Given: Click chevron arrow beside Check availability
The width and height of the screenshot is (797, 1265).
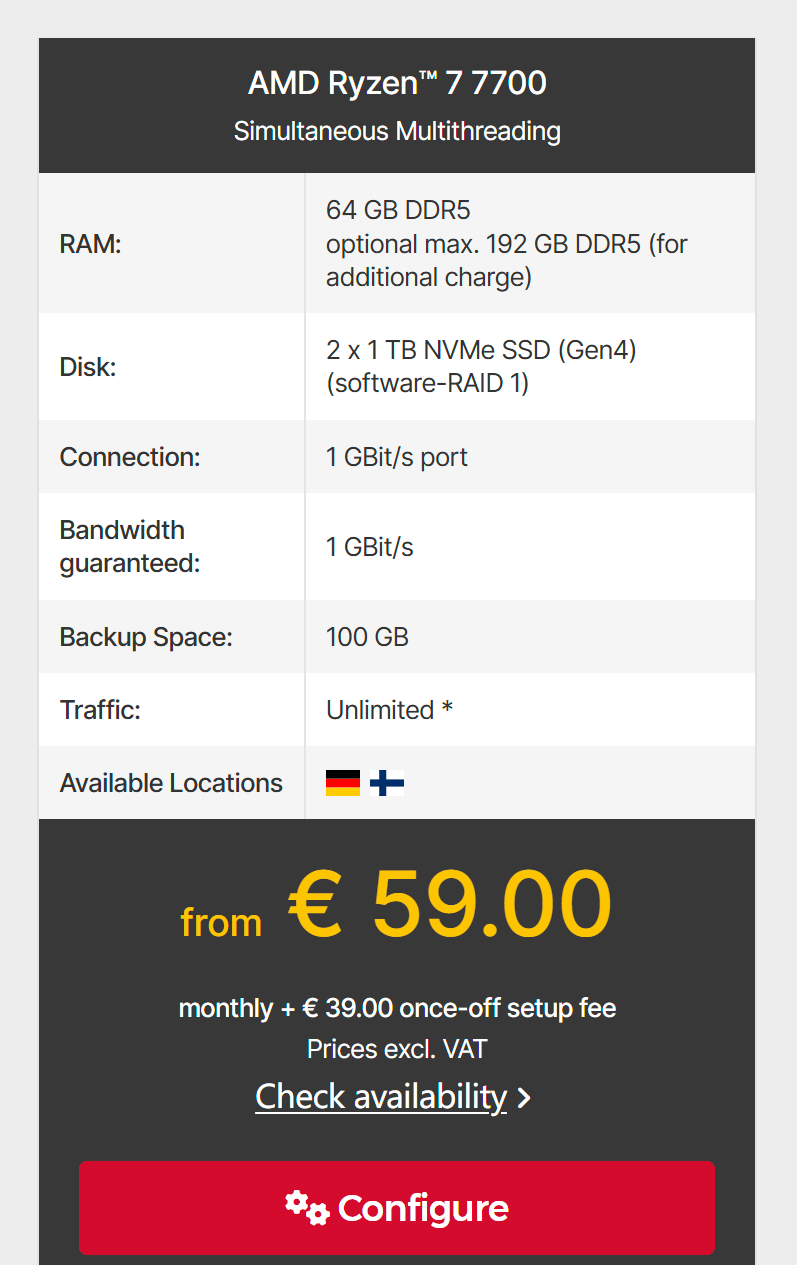Looking at the screenshot, I should [x=524, y=1098].
